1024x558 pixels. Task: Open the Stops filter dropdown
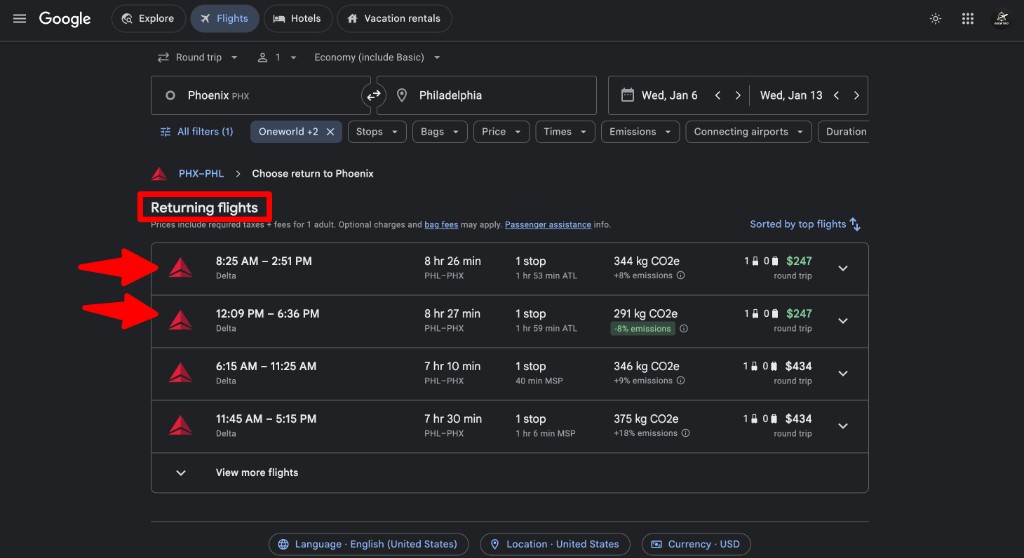pyautogui.click(x=377, y=132)
